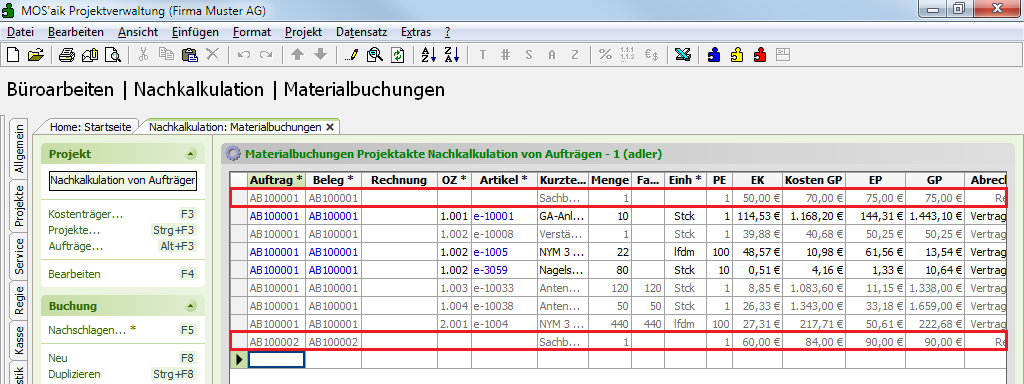Click the Print toolbar icon

tap(67, 55)
